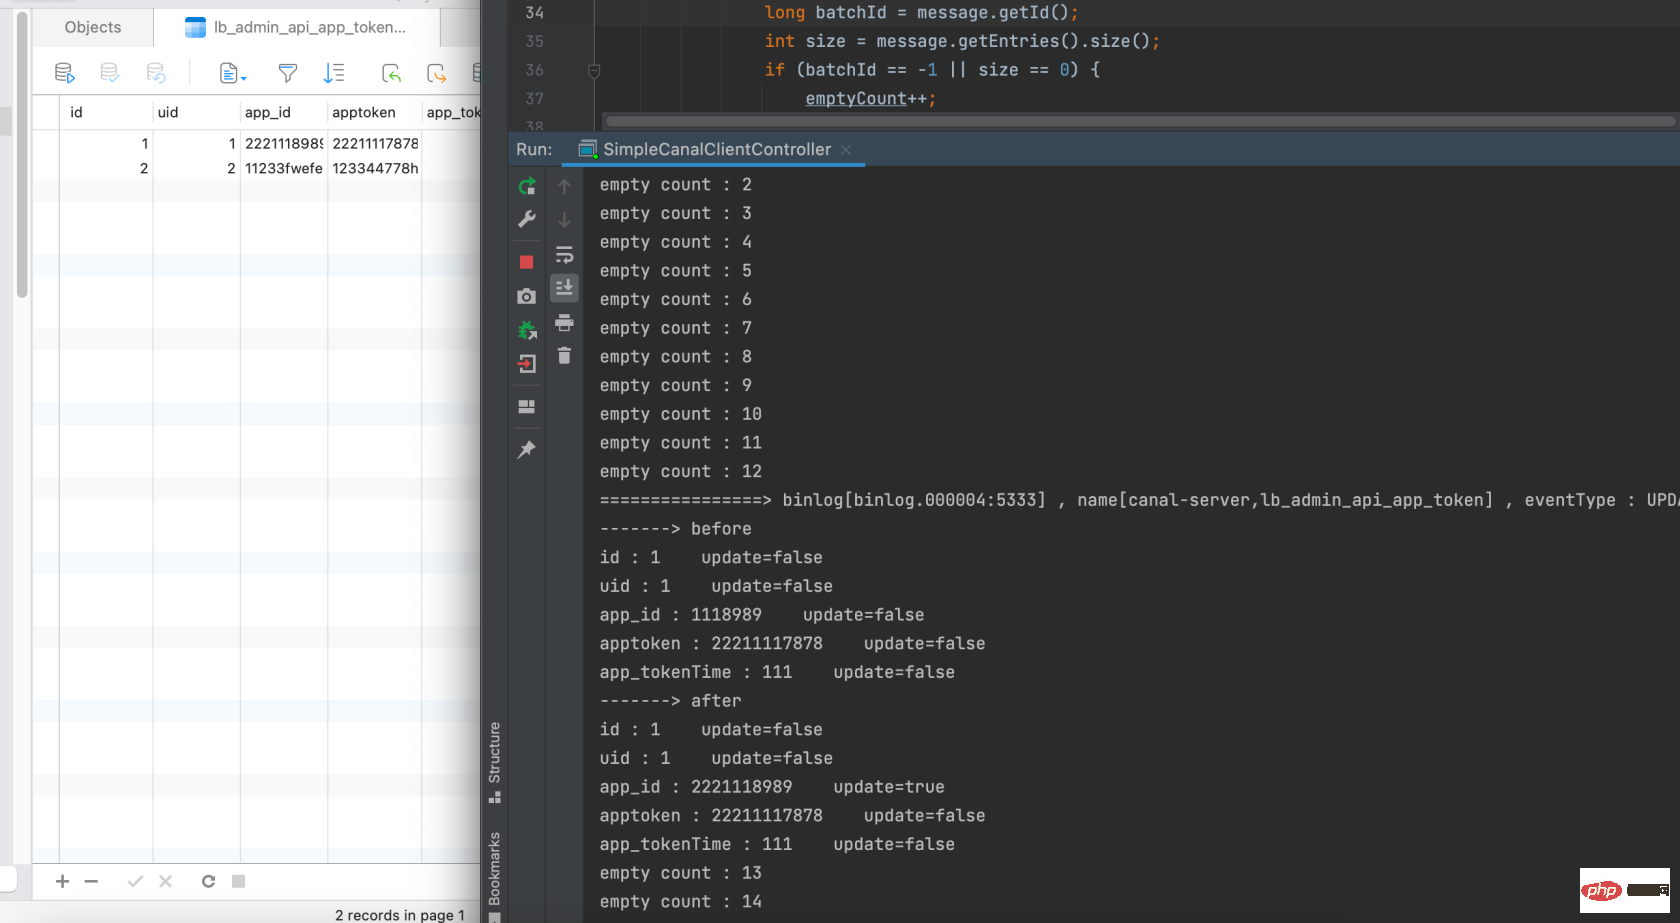Refresh the table data in Navicat
Image resolution: width=1680 pixels, height=923 pixels.
coord(208,881)
